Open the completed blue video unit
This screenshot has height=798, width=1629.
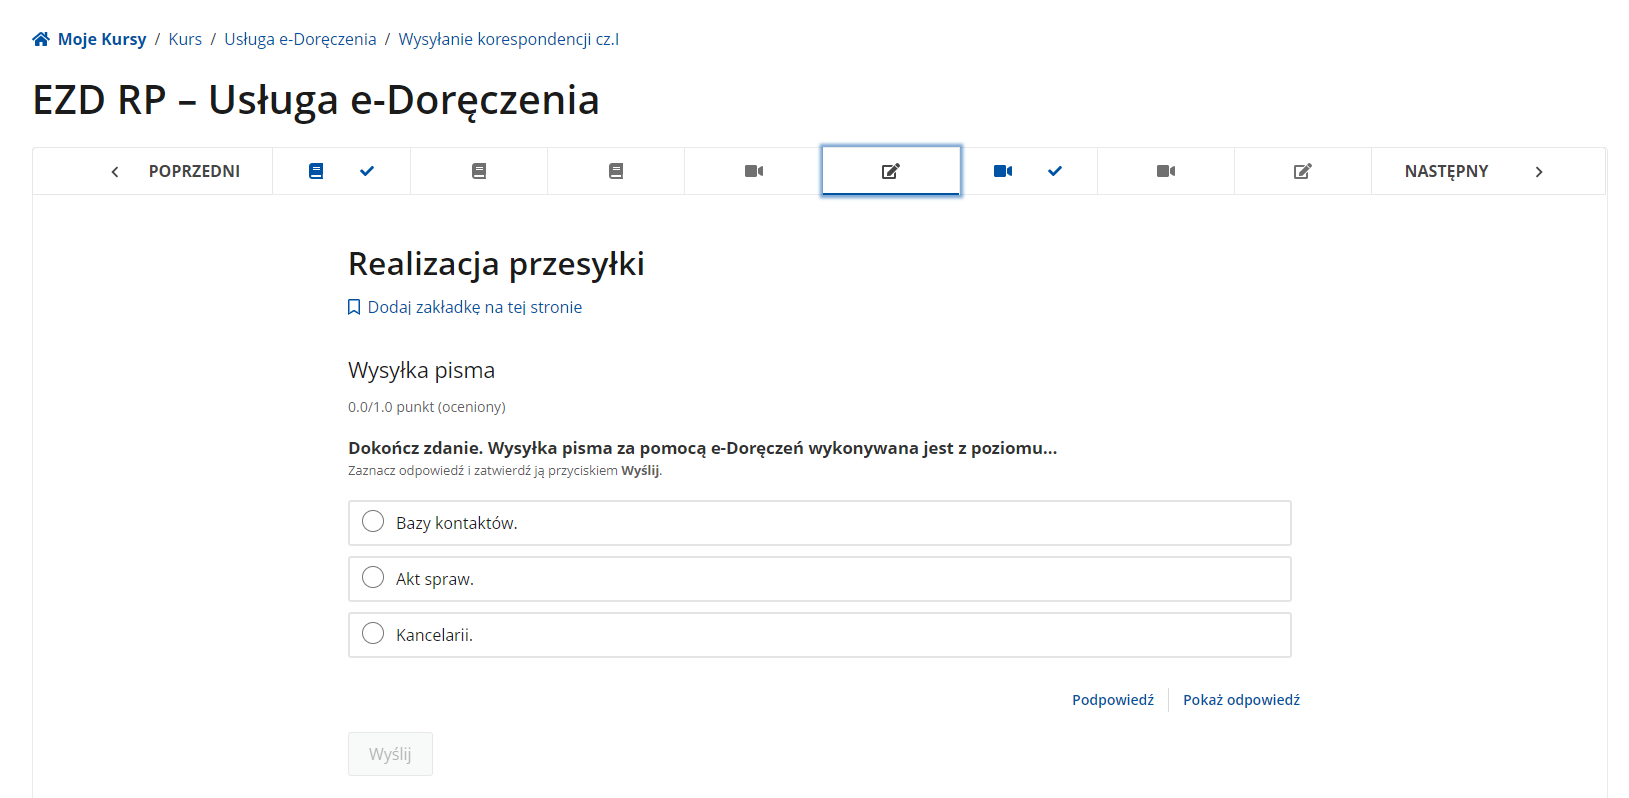coord(1003,171)
